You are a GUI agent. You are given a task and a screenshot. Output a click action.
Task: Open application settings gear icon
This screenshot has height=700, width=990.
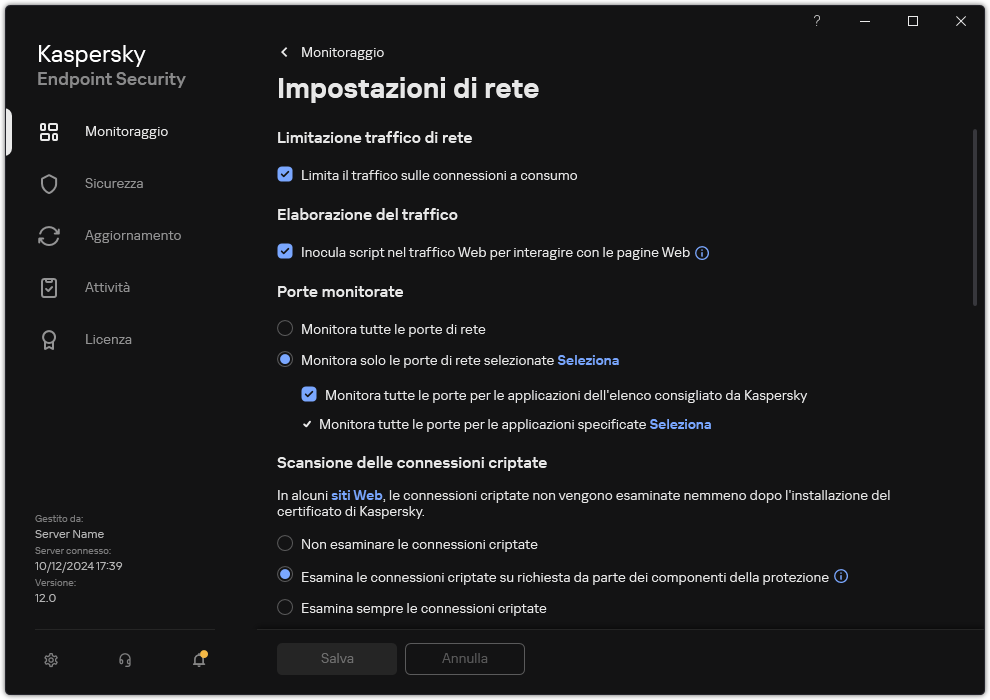coord(50,660)
